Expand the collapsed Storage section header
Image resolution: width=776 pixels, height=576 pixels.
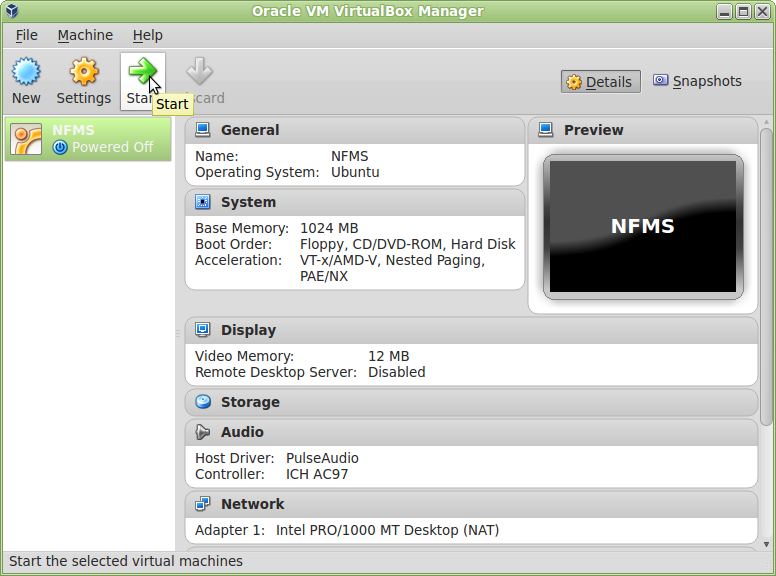pyautogui.click(x=471, y=402)
